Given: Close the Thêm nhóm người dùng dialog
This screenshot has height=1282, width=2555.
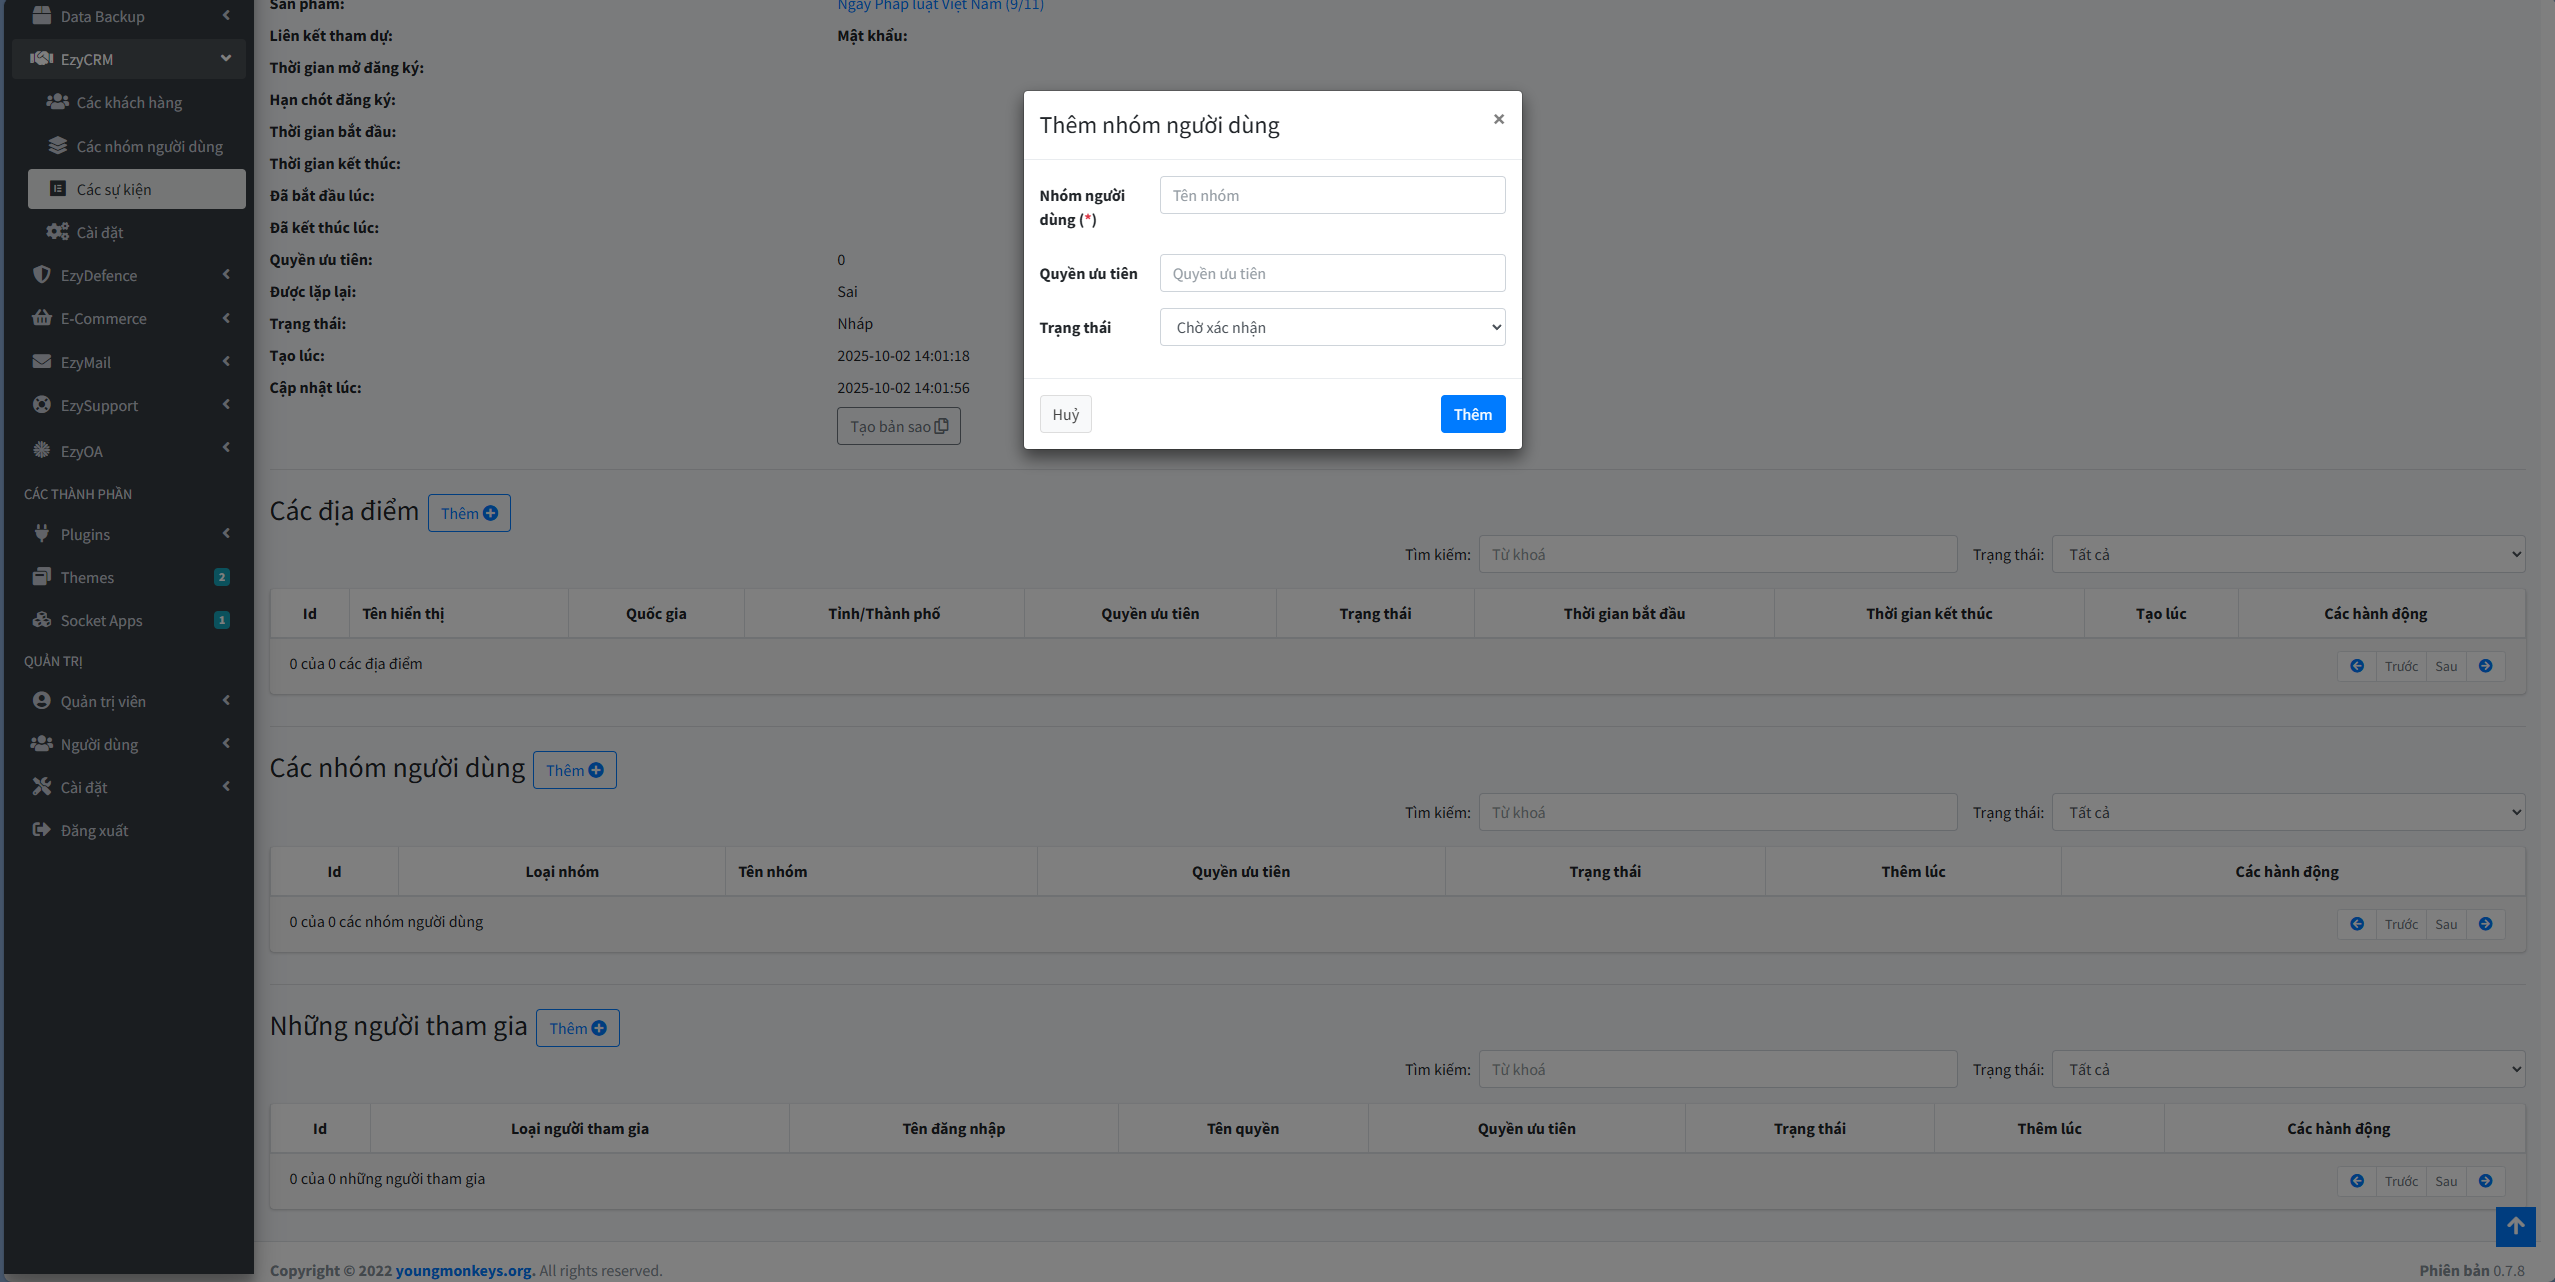Looking at the screenshot, I should (x=1498, y=119).
